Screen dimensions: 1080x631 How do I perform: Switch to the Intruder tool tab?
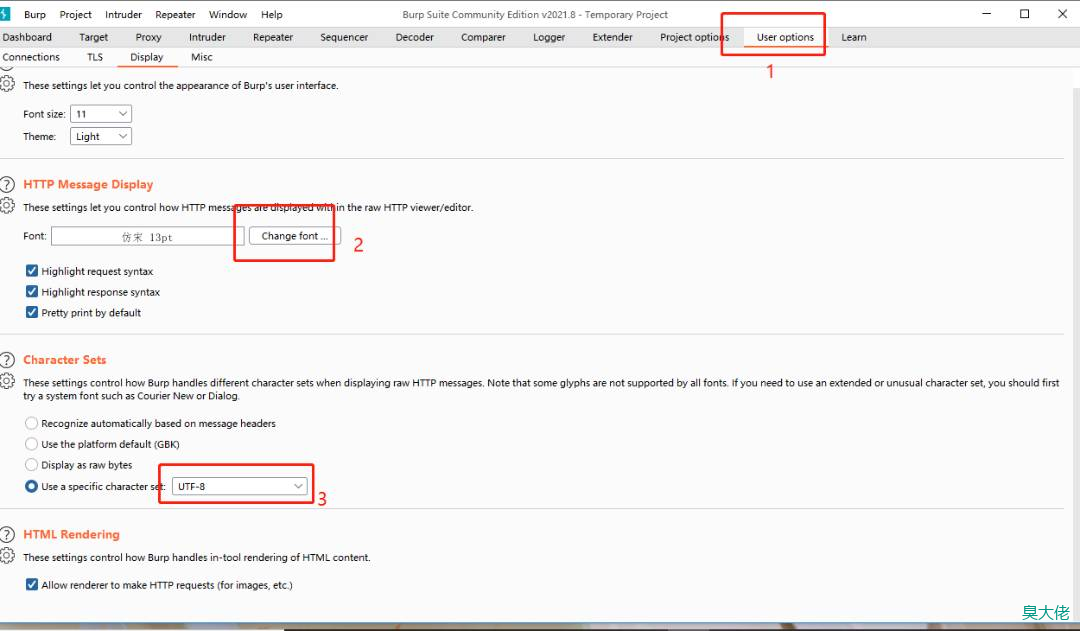(x=207, y=37)
